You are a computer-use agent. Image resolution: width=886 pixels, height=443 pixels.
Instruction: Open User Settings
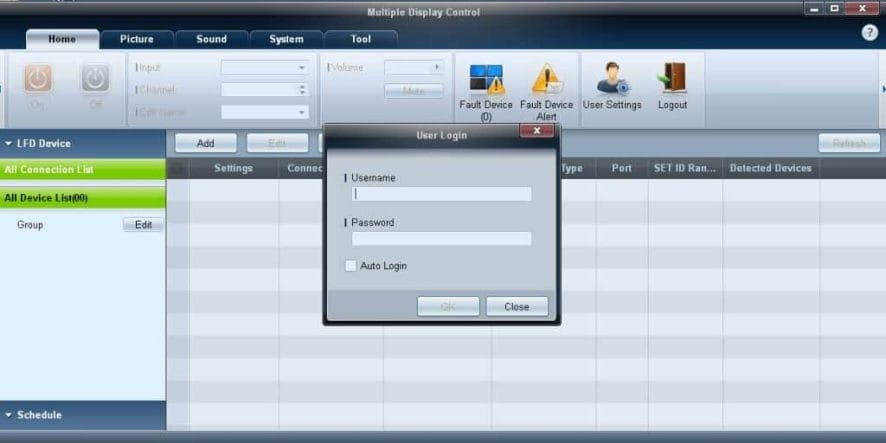click(612, 79)
